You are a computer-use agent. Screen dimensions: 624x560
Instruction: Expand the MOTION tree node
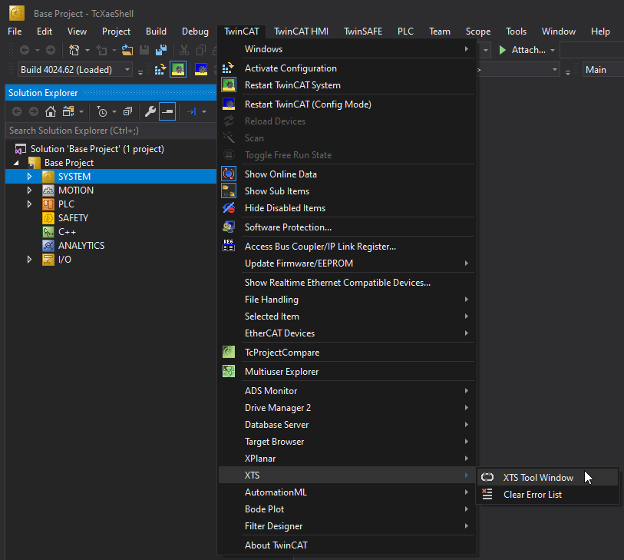(29, 190)
